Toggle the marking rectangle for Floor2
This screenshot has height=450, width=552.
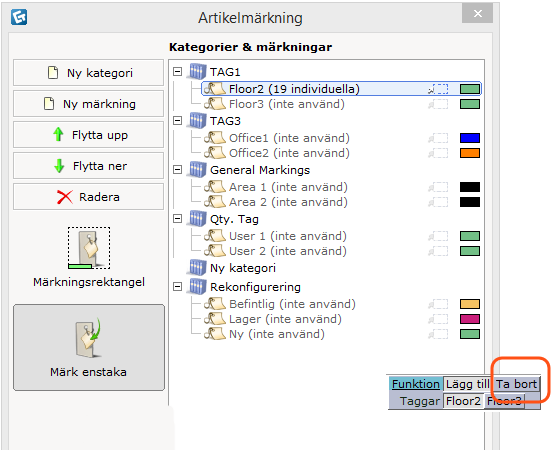(x=438, y=89)
